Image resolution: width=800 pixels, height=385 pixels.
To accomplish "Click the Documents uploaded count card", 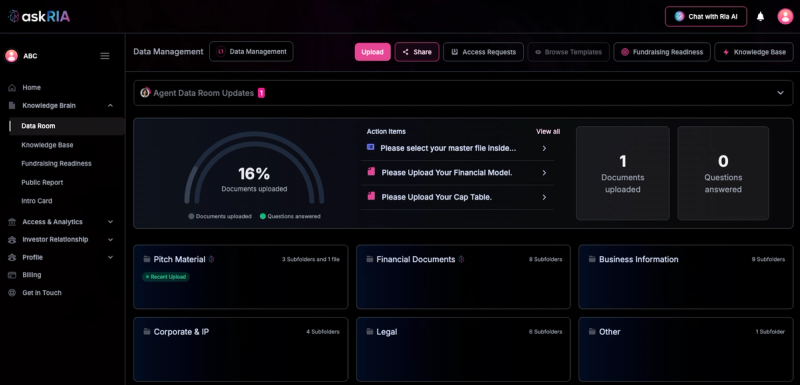I will (x=622, y=173).
